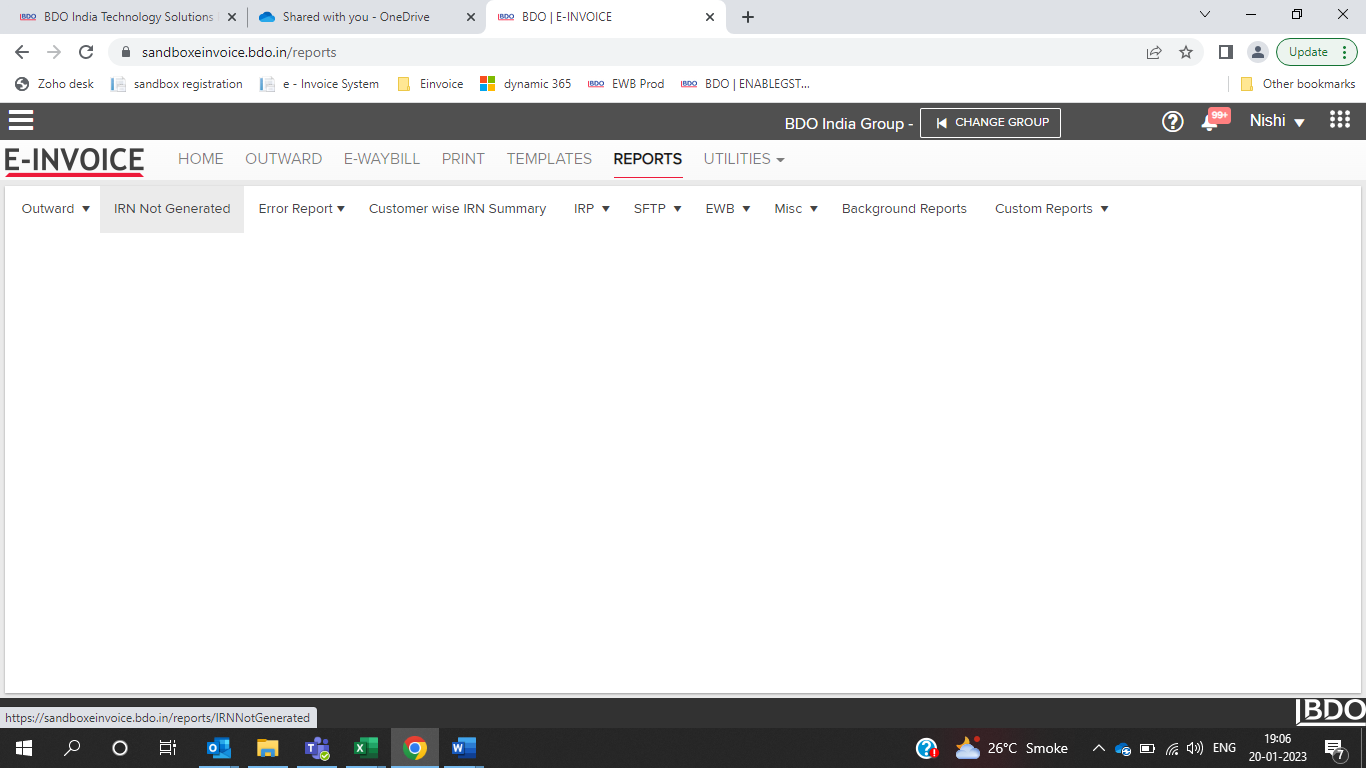The image size is (1366, 768).
Task: Bookmark this page with star icon
Action: [1186, 52]
